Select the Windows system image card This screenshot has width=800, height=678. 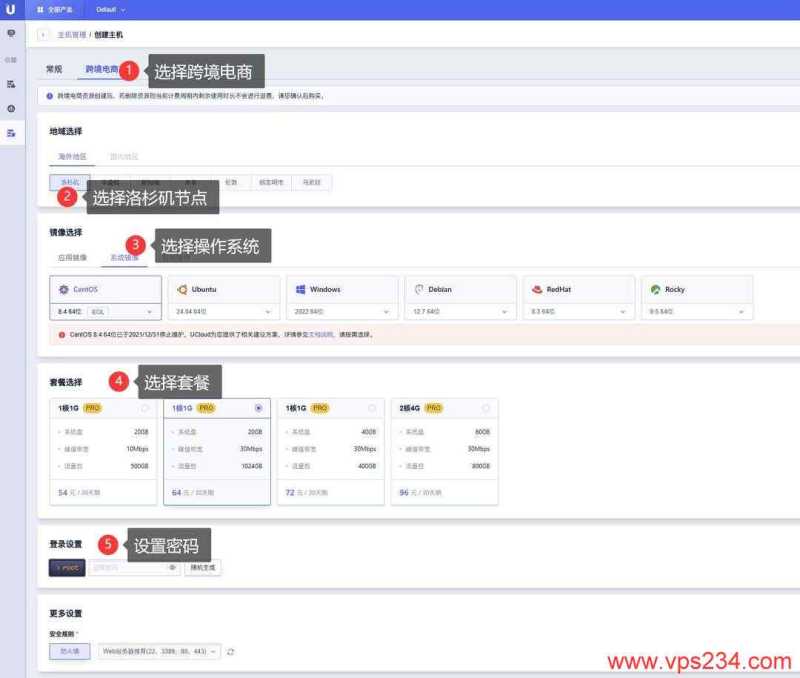[340, 289]
